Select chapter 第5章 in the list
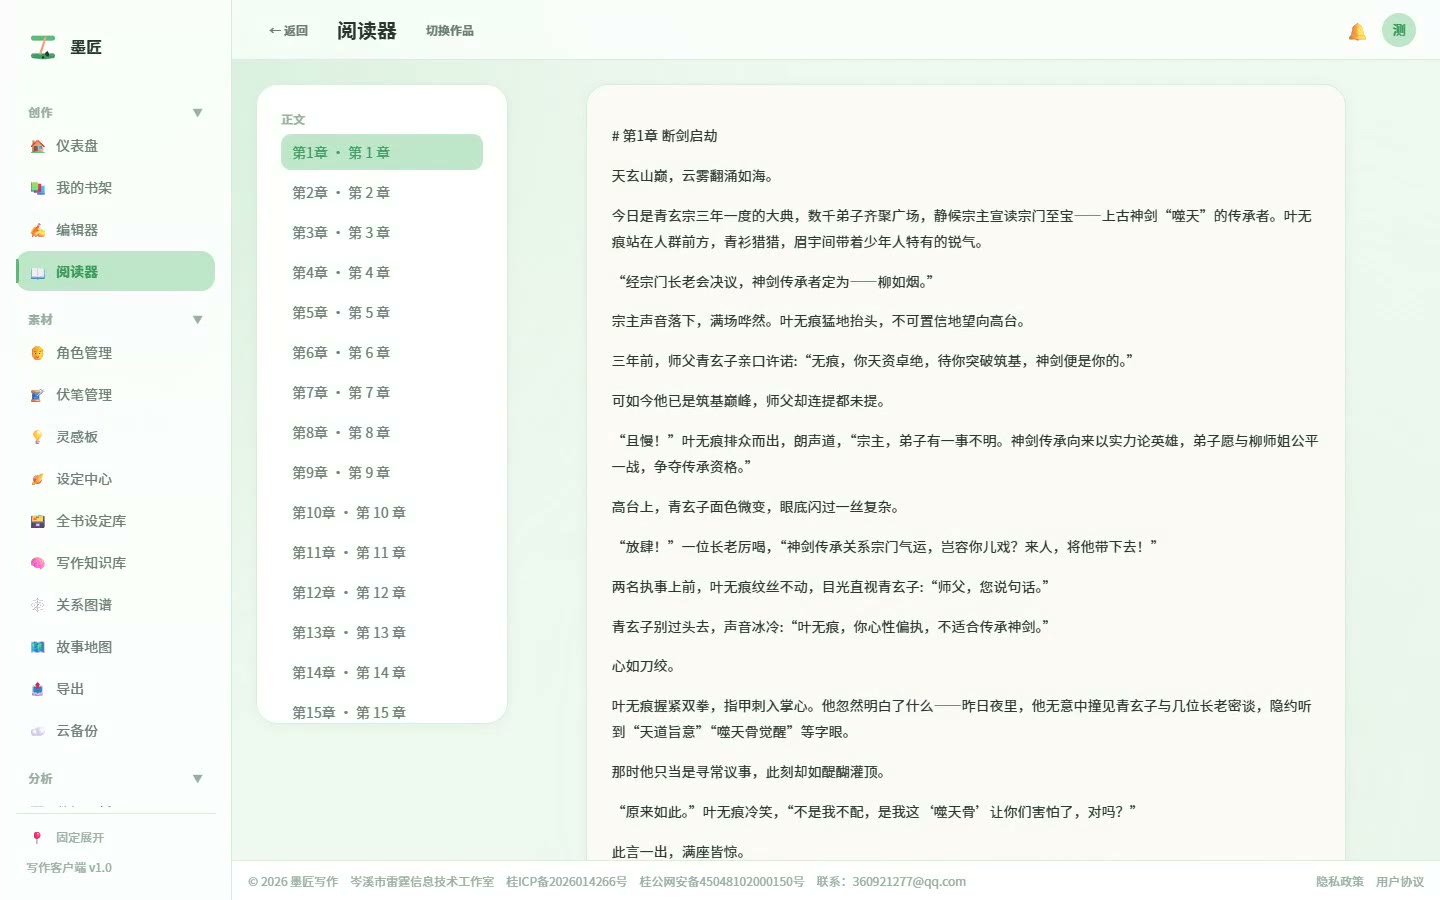 tap(382, 312)
